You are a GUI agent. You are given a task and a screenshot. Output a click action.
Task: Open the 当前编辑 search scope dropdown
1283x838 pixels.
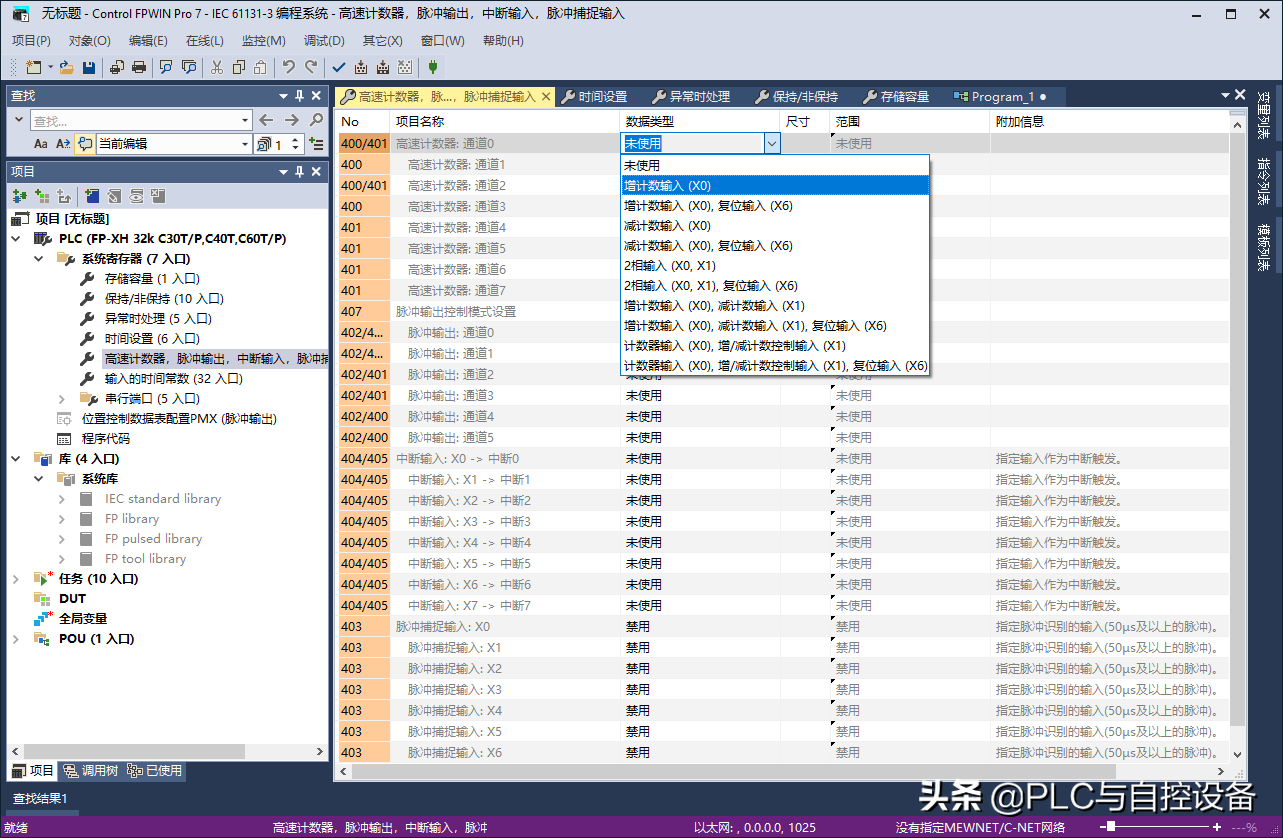pos(246,144)
